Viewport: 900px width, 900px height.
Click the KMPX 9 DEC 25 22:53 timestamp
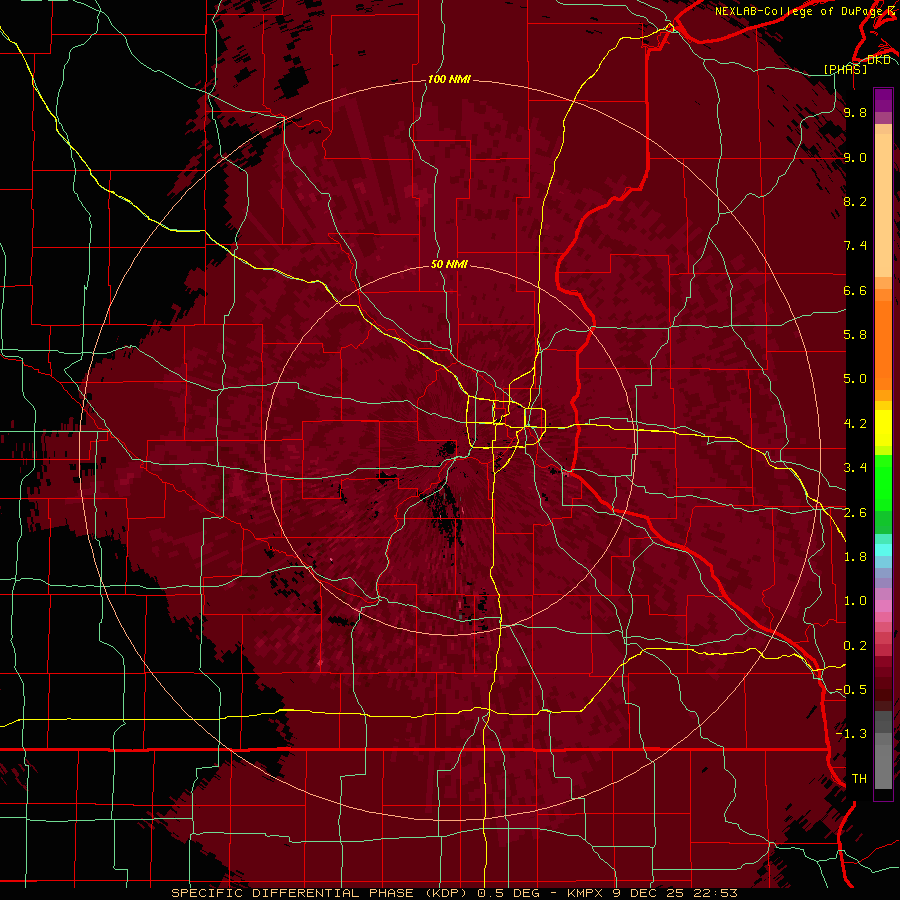click(x=652, y=893)
